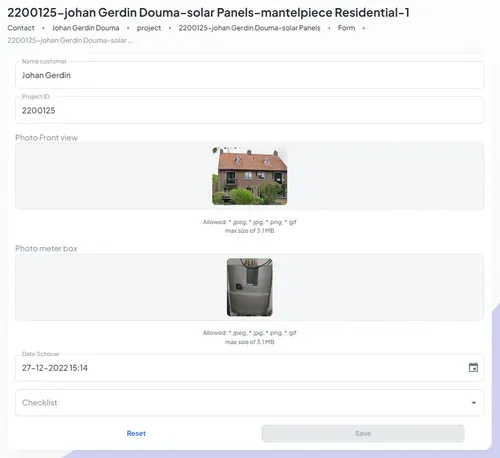Click the truncated last breadcrumb entry
The height and width of the screenshot is (458, 500).
(70, 40)
